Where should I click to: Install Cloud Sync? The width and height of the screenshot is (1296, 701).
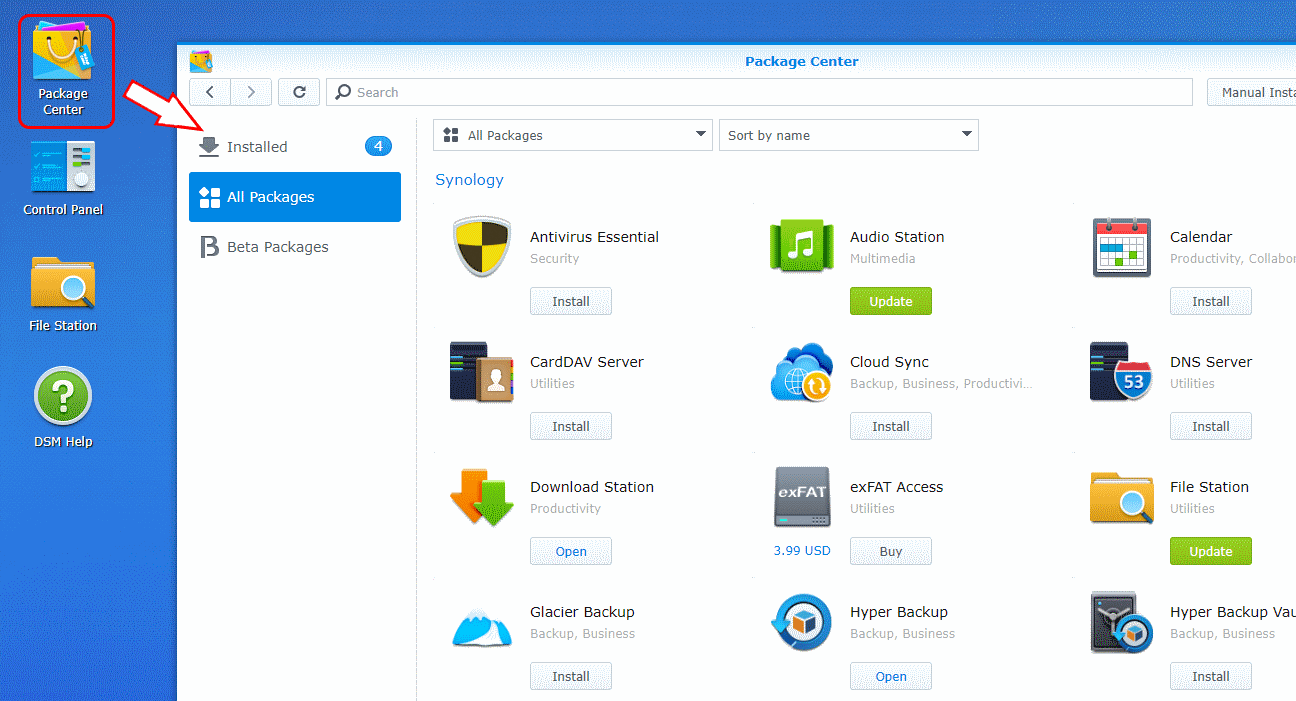891,426
